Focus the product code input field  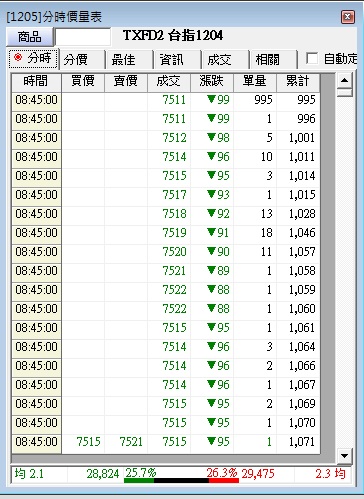83,37
